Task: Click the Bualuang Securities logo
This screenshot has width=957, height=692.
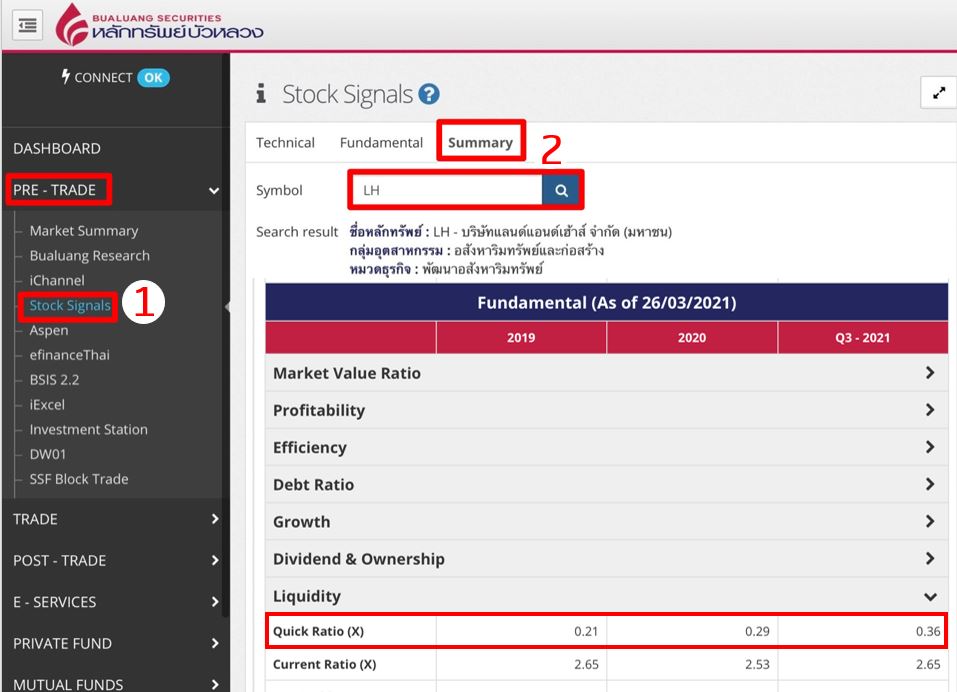Action: [160, 25]
